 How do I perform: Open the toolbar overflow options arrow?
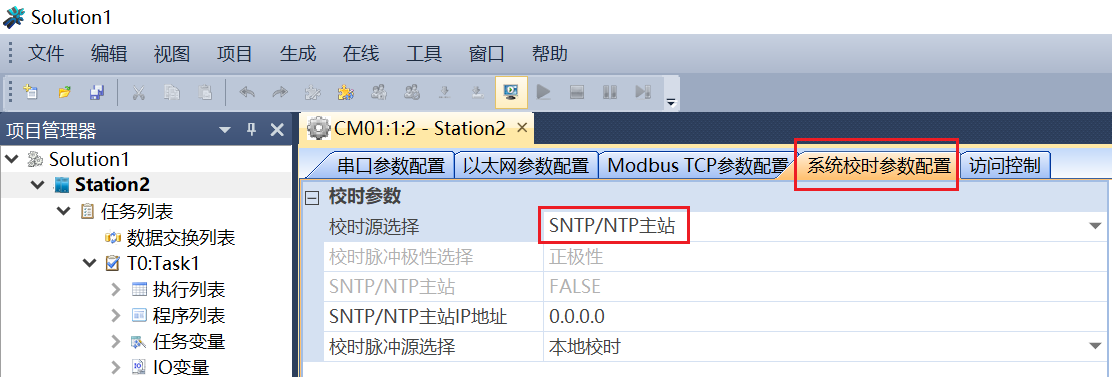point(670,102)
